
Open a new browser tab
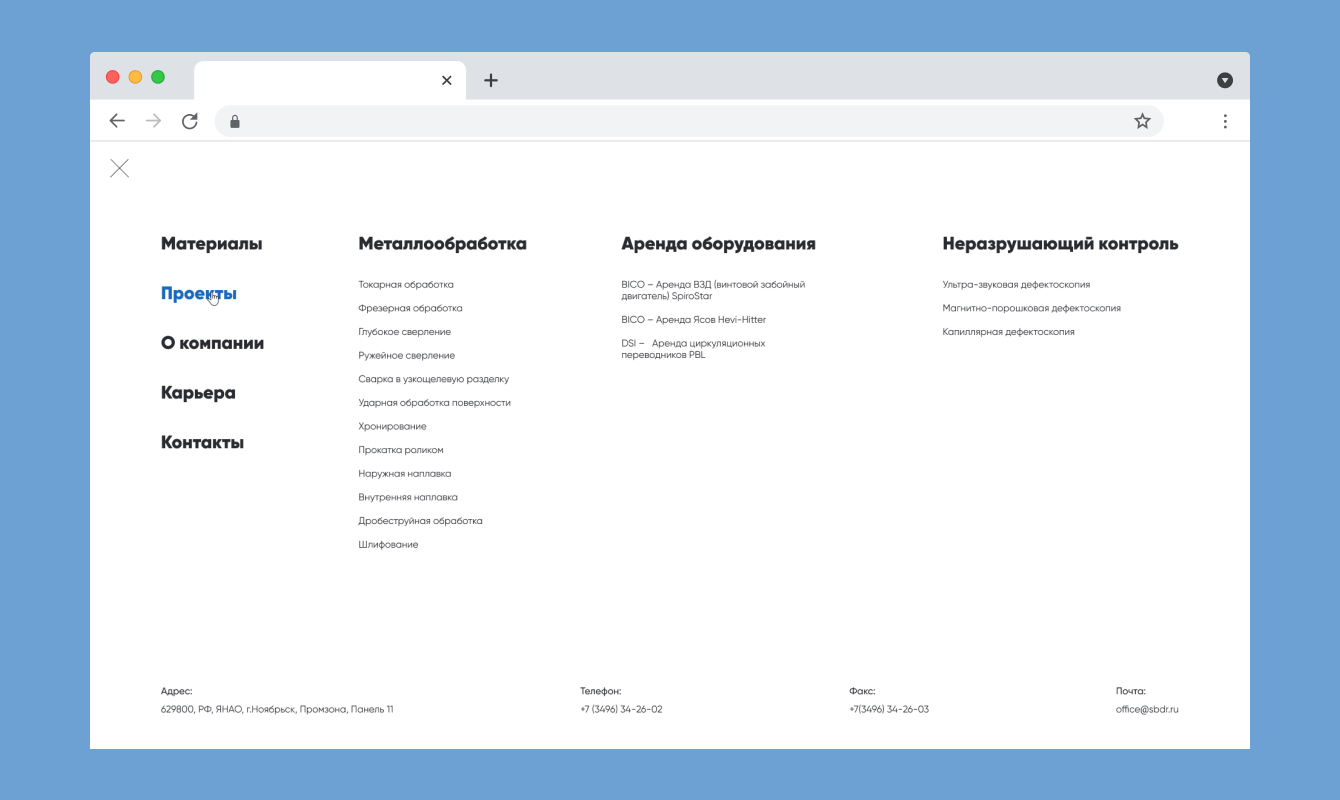(490, 80)
